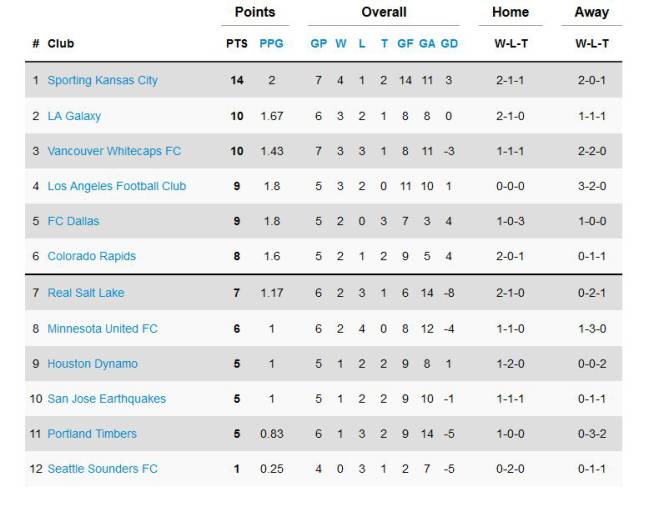Open the Los Angeles Football Club link

[117, 186]
